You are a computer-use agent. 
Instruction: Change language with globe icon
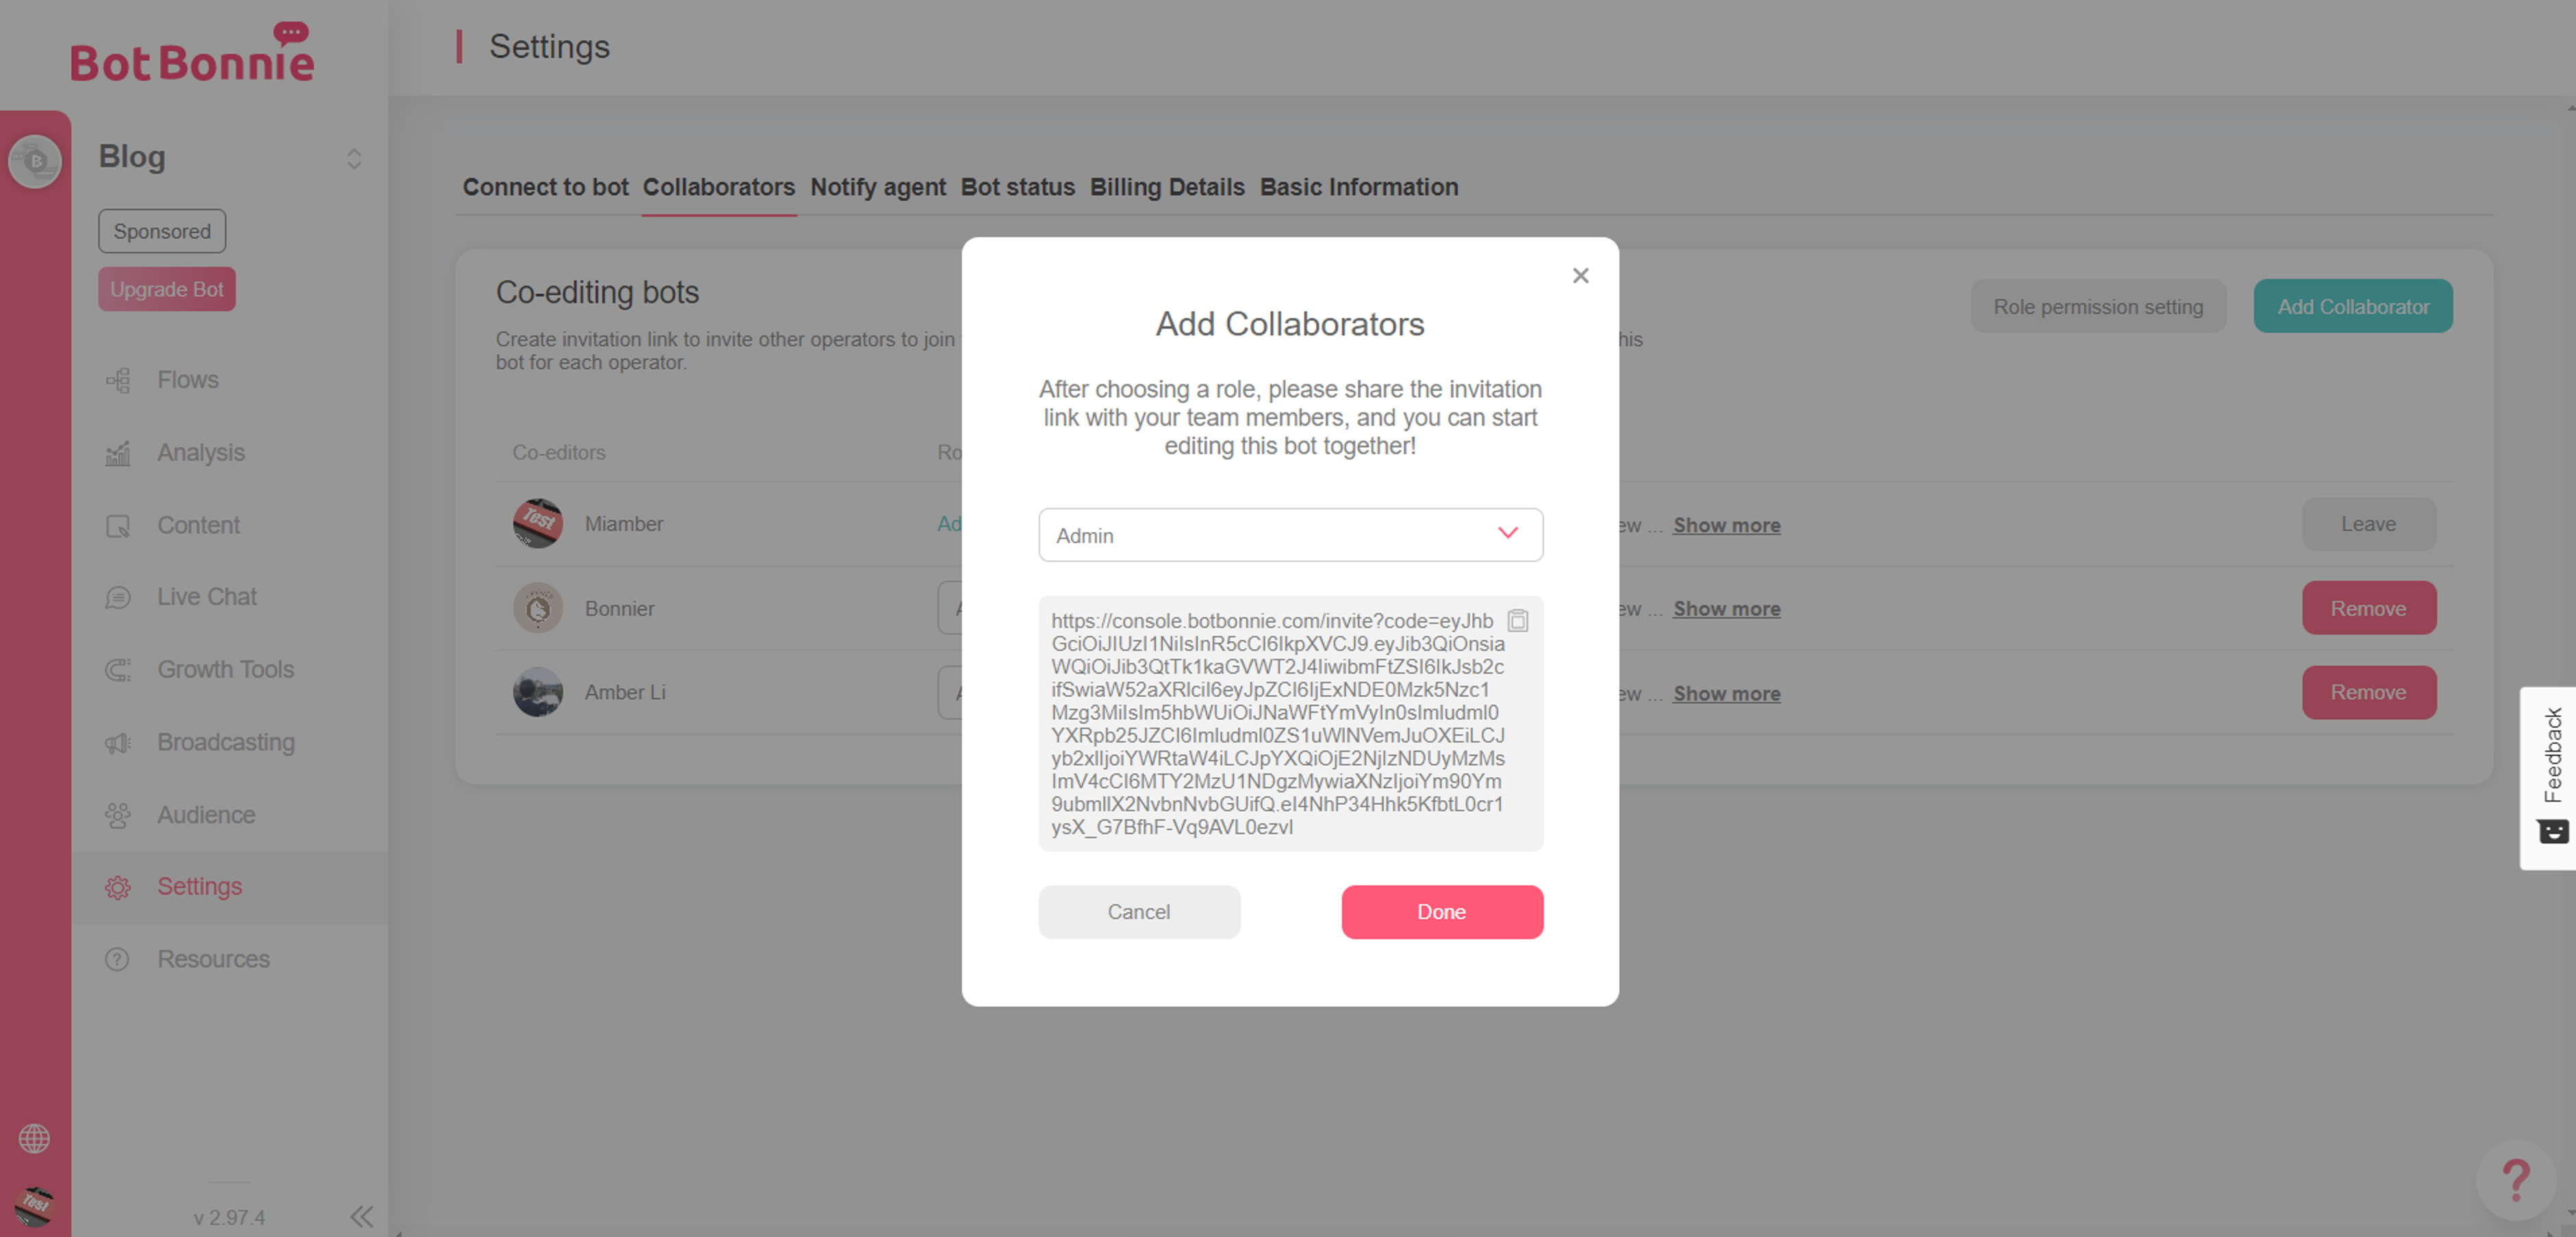pyautogui.click(x=34, y=1138)
